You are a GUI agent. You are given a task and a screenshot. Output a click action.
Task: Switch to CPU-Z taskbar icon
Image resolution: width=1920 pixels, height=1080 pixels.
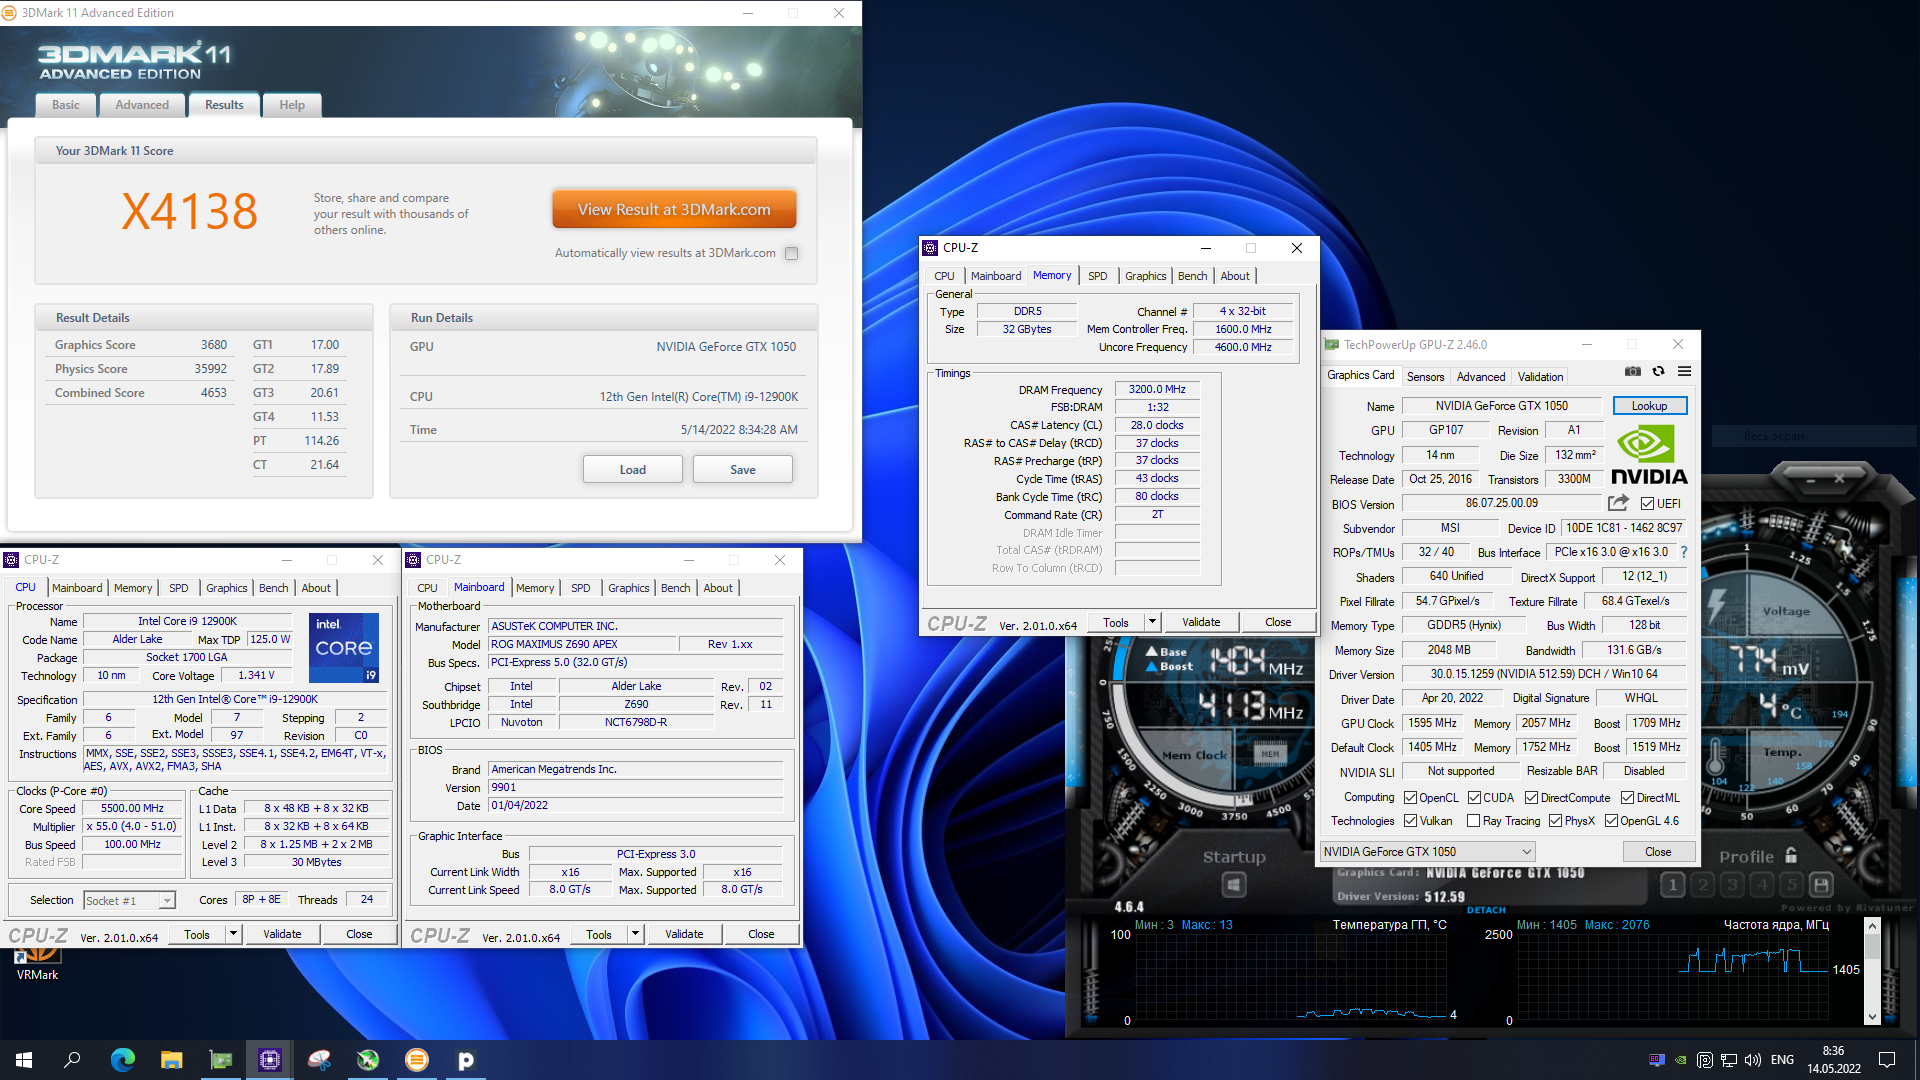coord(270,1060)
